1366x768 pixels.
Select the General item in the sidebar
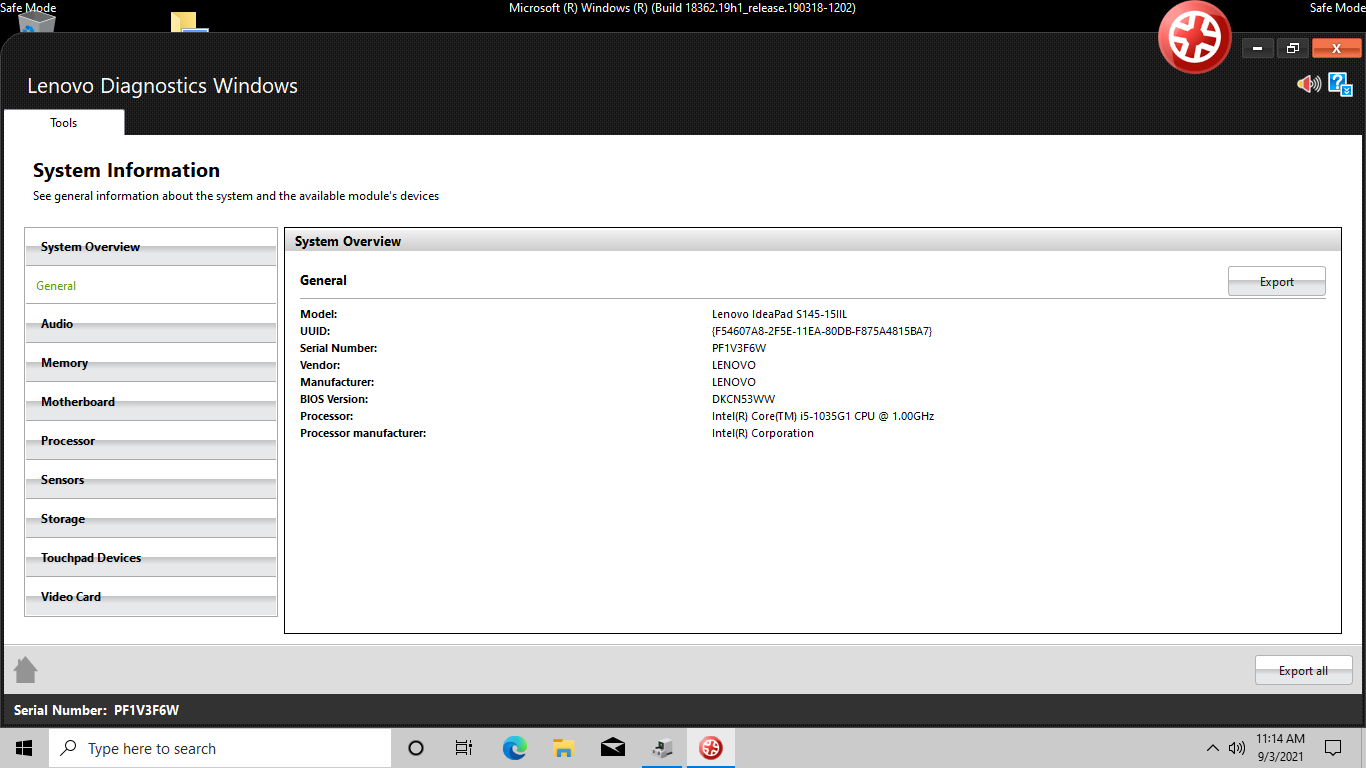click(151, 285)
